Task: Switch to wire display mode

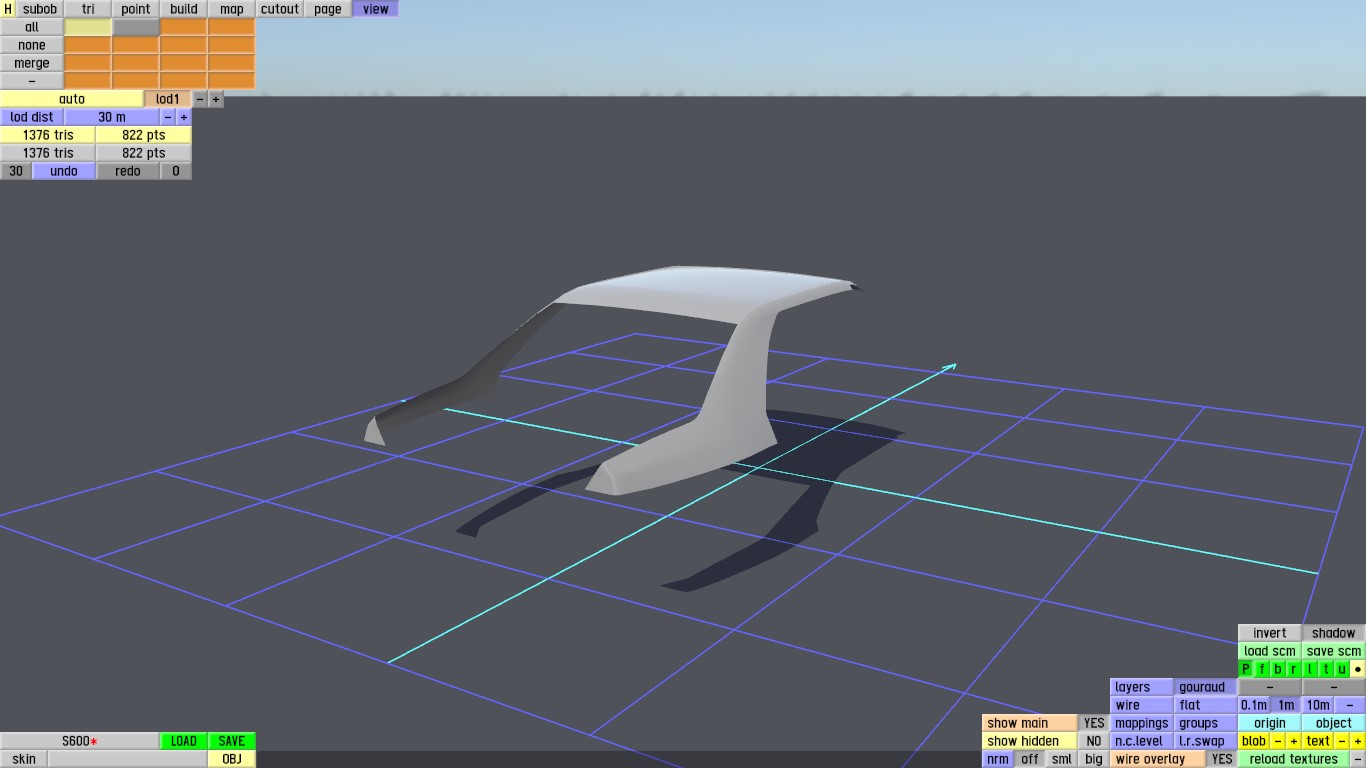Action: 1142,705
